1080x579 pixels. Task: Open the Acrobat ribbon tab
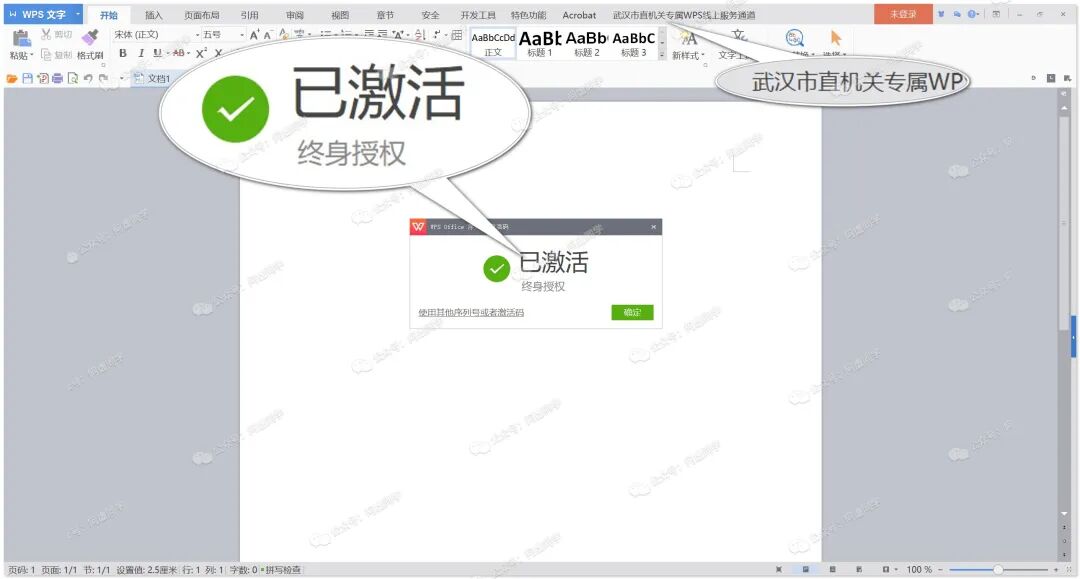[579, 14]
